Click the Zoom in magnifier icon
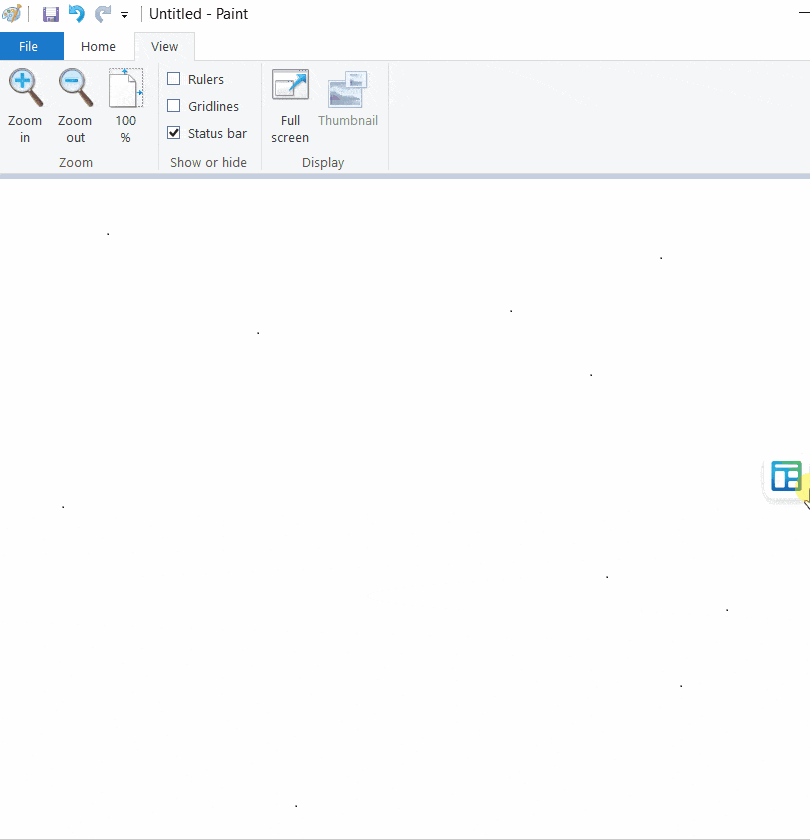 [25, 88]
